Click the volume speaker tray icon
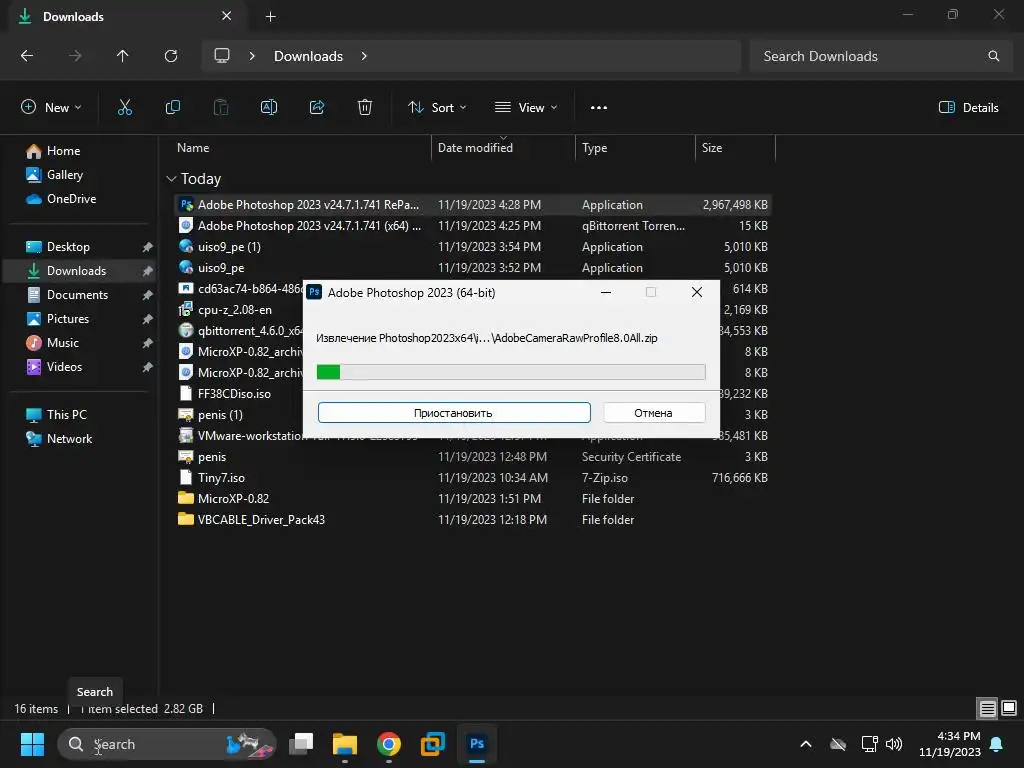This screenshot has width=1024, height=768. (x=894, y=744)
